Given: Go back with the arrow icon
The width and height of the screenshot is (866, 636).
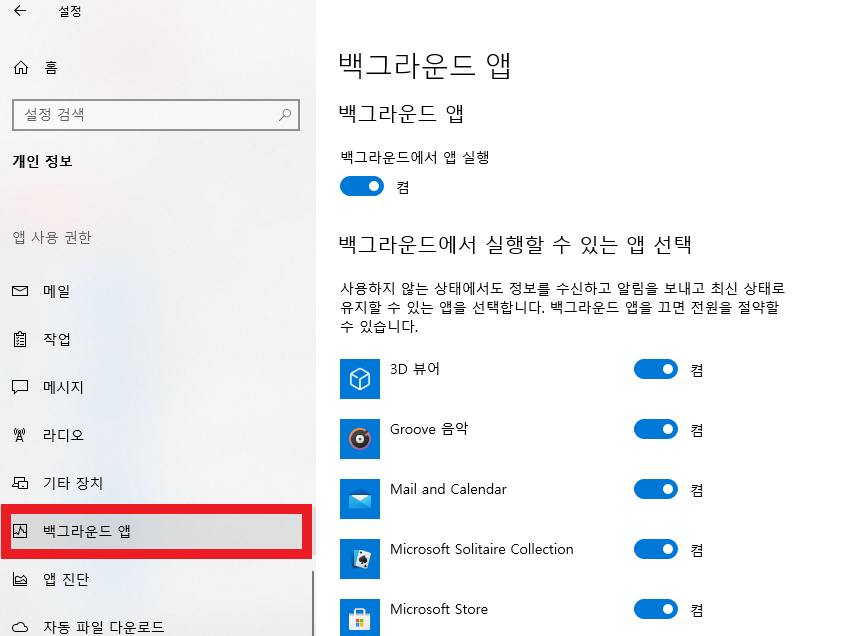Looking at the screenshot, I should 20,10.
